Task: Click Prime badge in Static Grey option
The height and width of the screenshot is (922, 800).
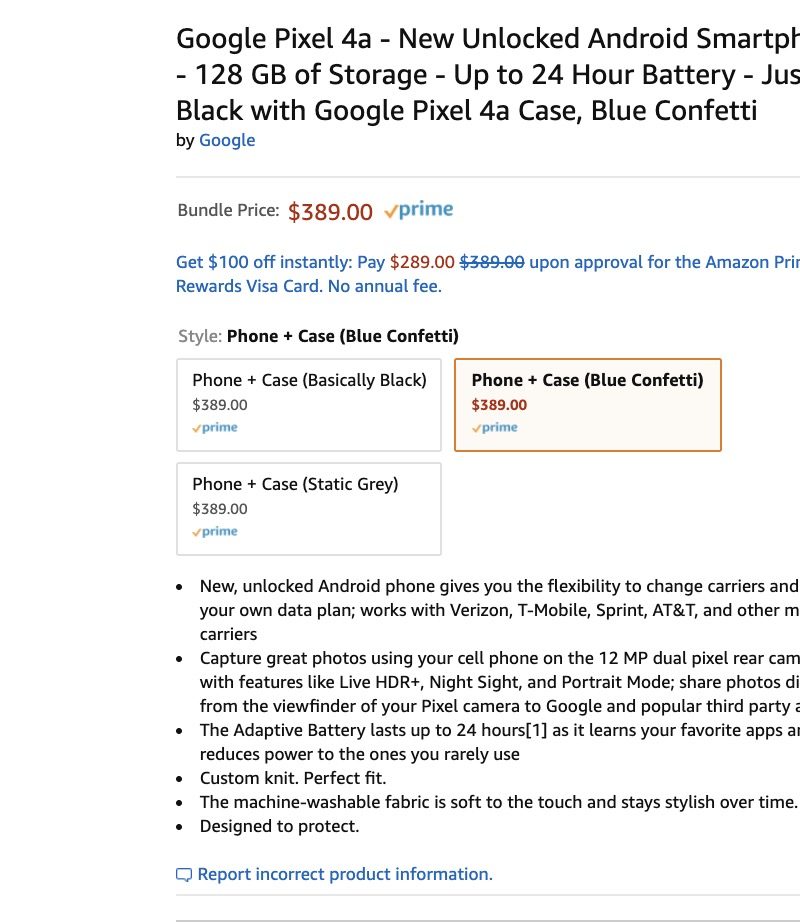Action: point(215,532)
